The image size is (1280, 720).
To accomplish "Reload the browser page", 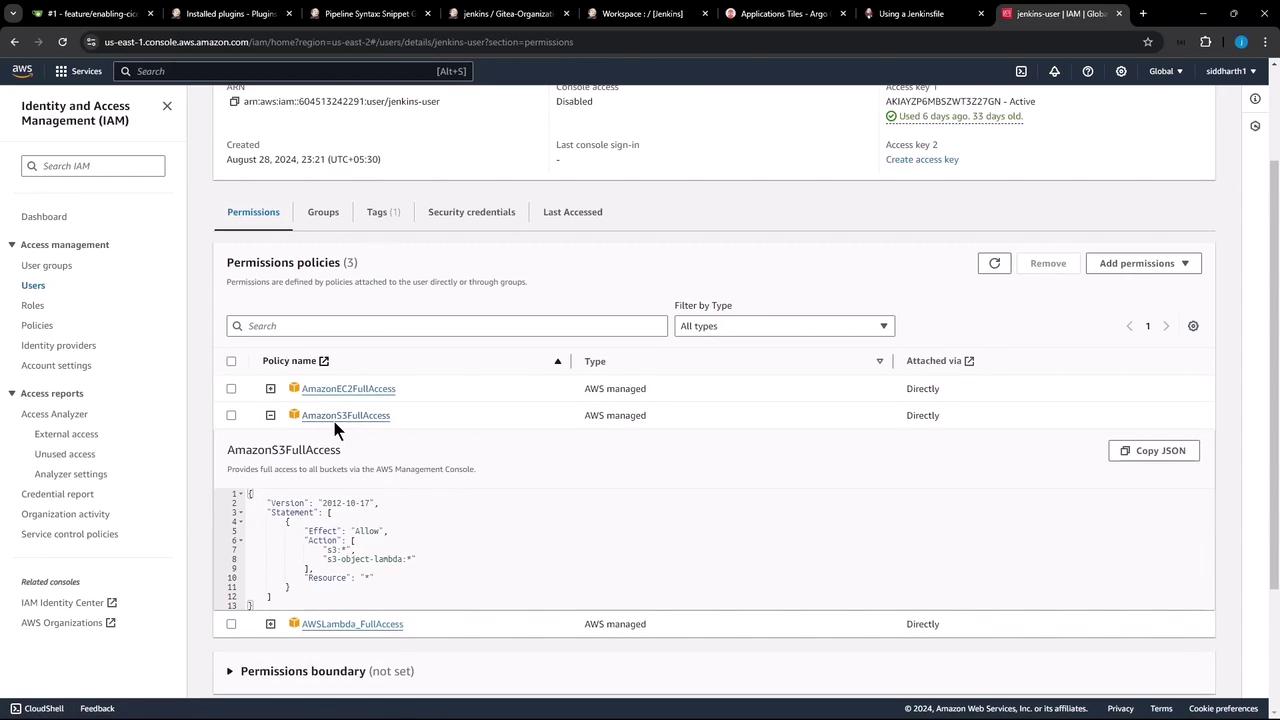I will coord(62,42).
